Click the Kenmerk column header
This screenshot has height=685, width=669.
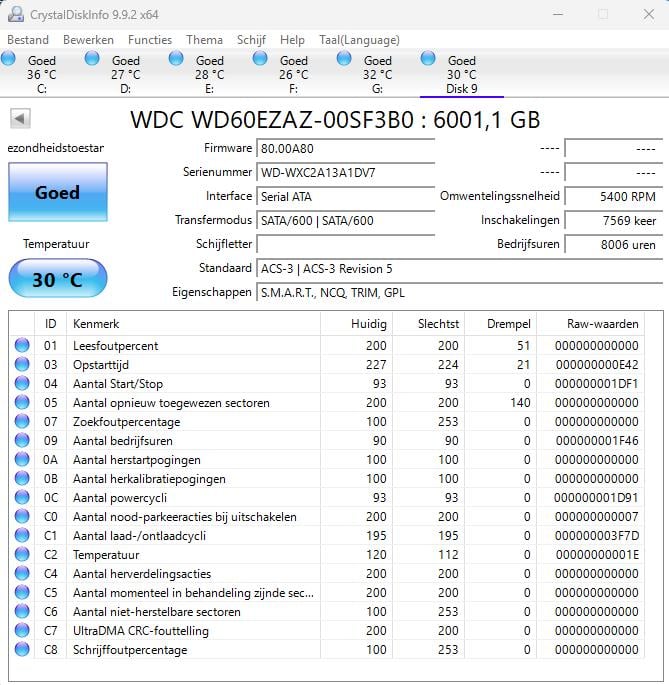pyautogui.click(x=193, y=324)
